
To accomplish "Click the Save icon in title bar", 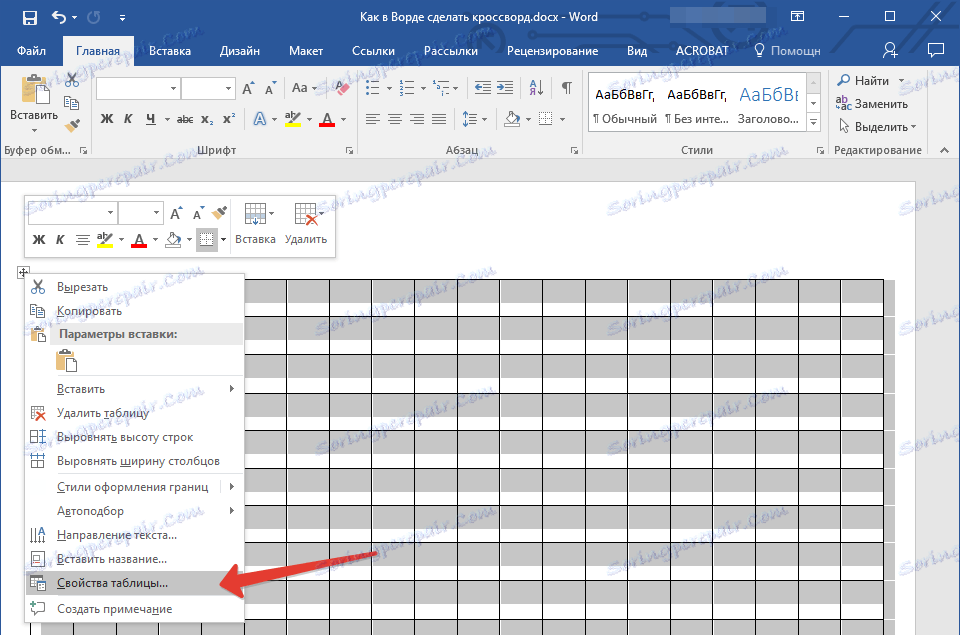I will coord(29,17).
